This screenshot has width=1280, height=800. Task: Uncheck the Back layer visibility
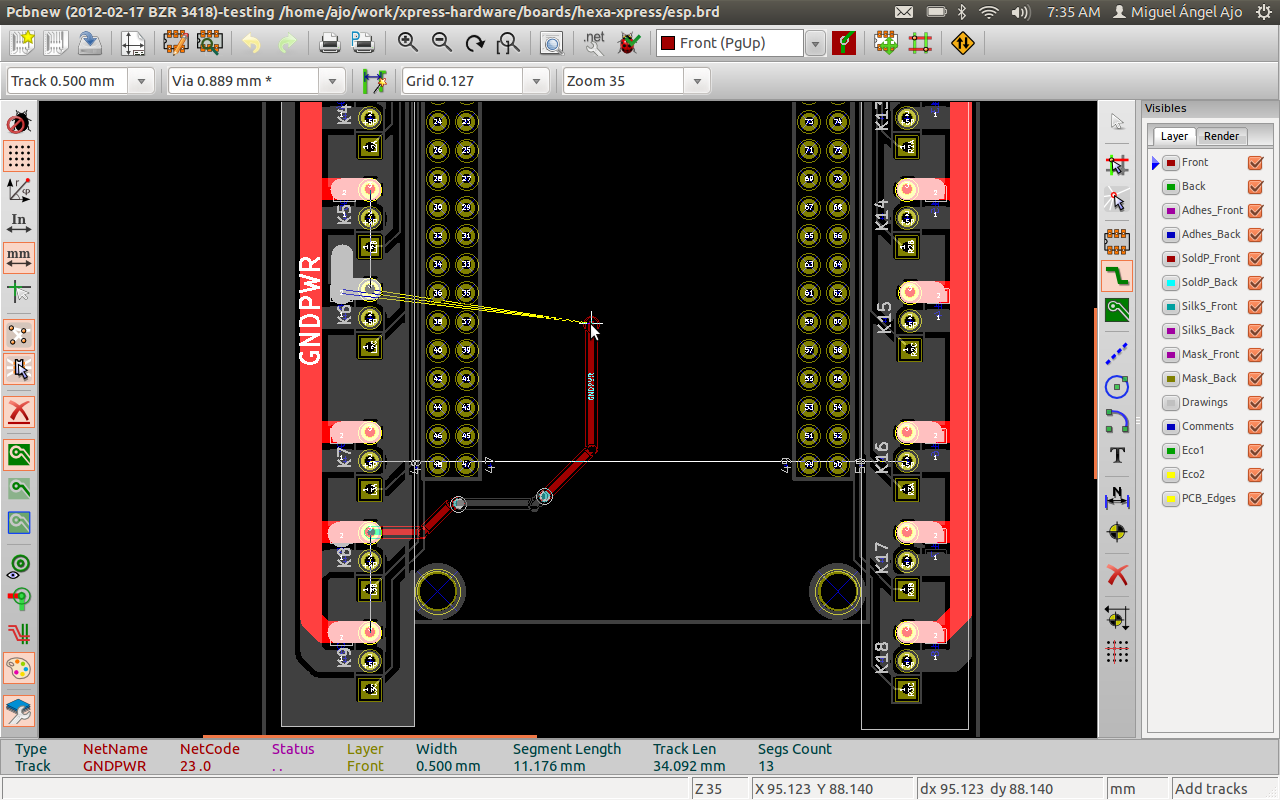point(1255,186)
